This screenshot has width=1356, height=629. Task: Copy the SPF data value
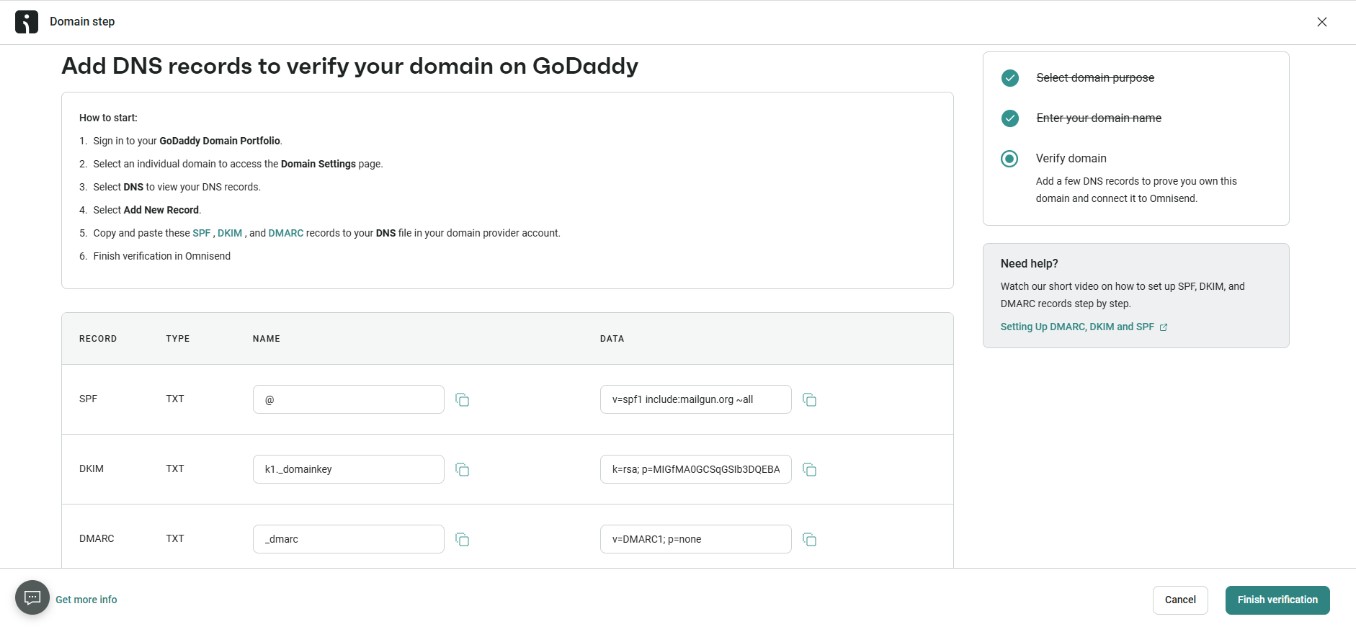(x=810, y=400)
